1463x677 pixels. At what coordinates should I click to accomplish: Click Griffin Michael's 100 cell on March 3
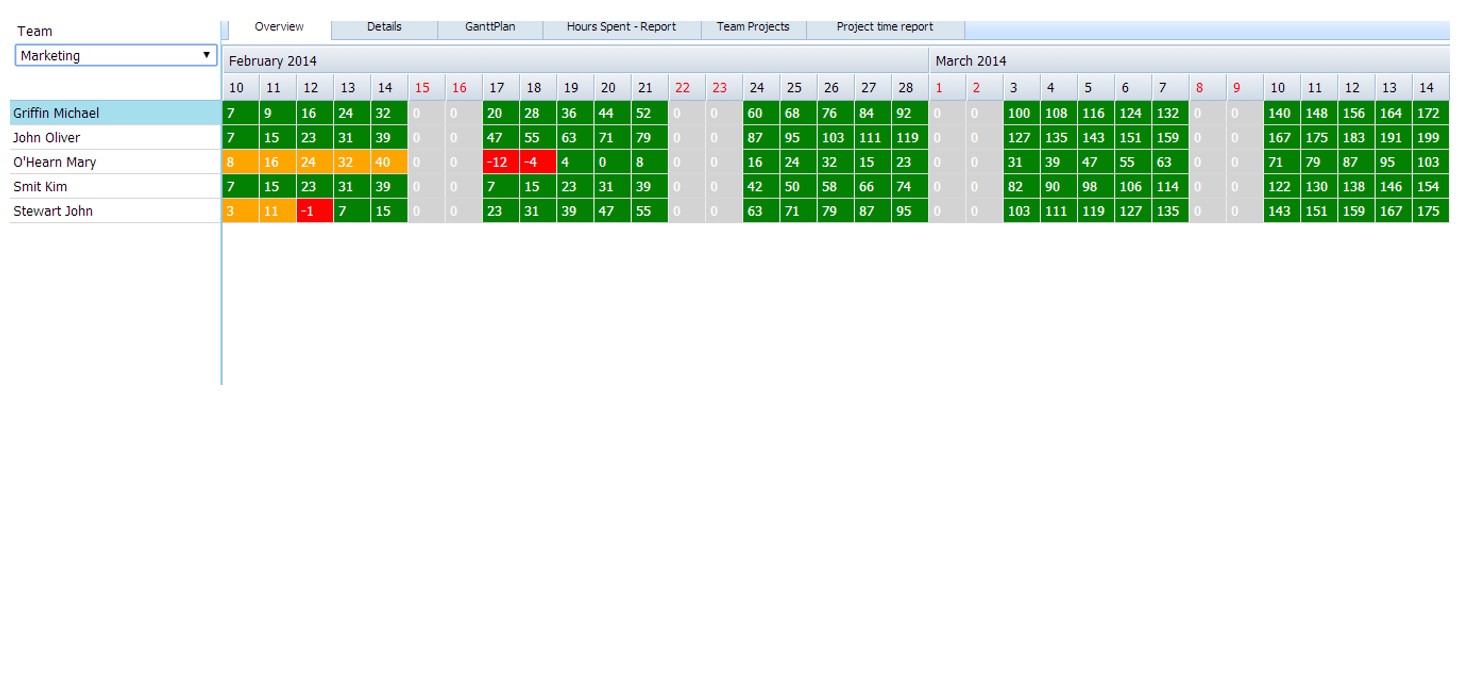click(1022, 113)
